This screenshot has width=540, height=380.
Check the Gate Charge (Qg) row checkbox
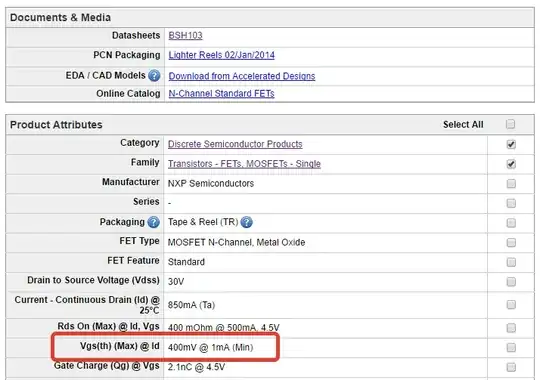point(511,367)
